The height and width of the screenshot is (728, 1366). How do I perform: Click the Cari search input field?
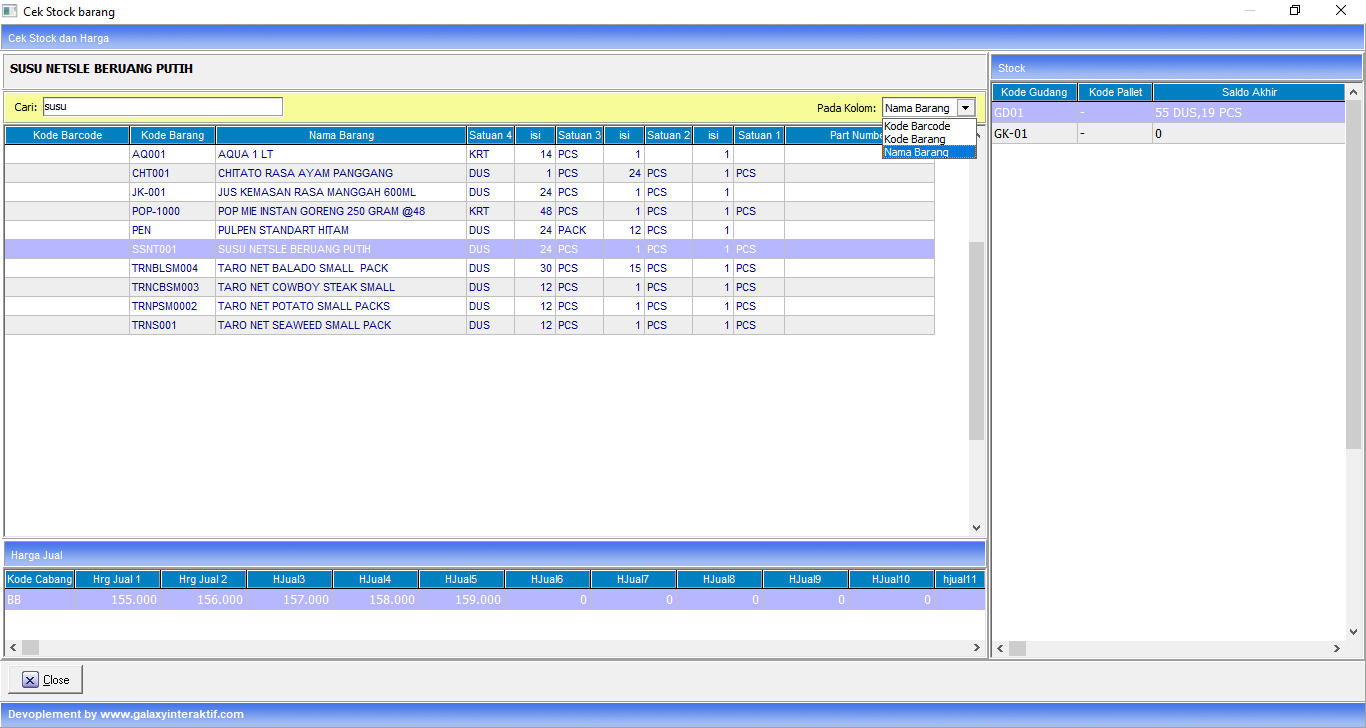[162, 107]
